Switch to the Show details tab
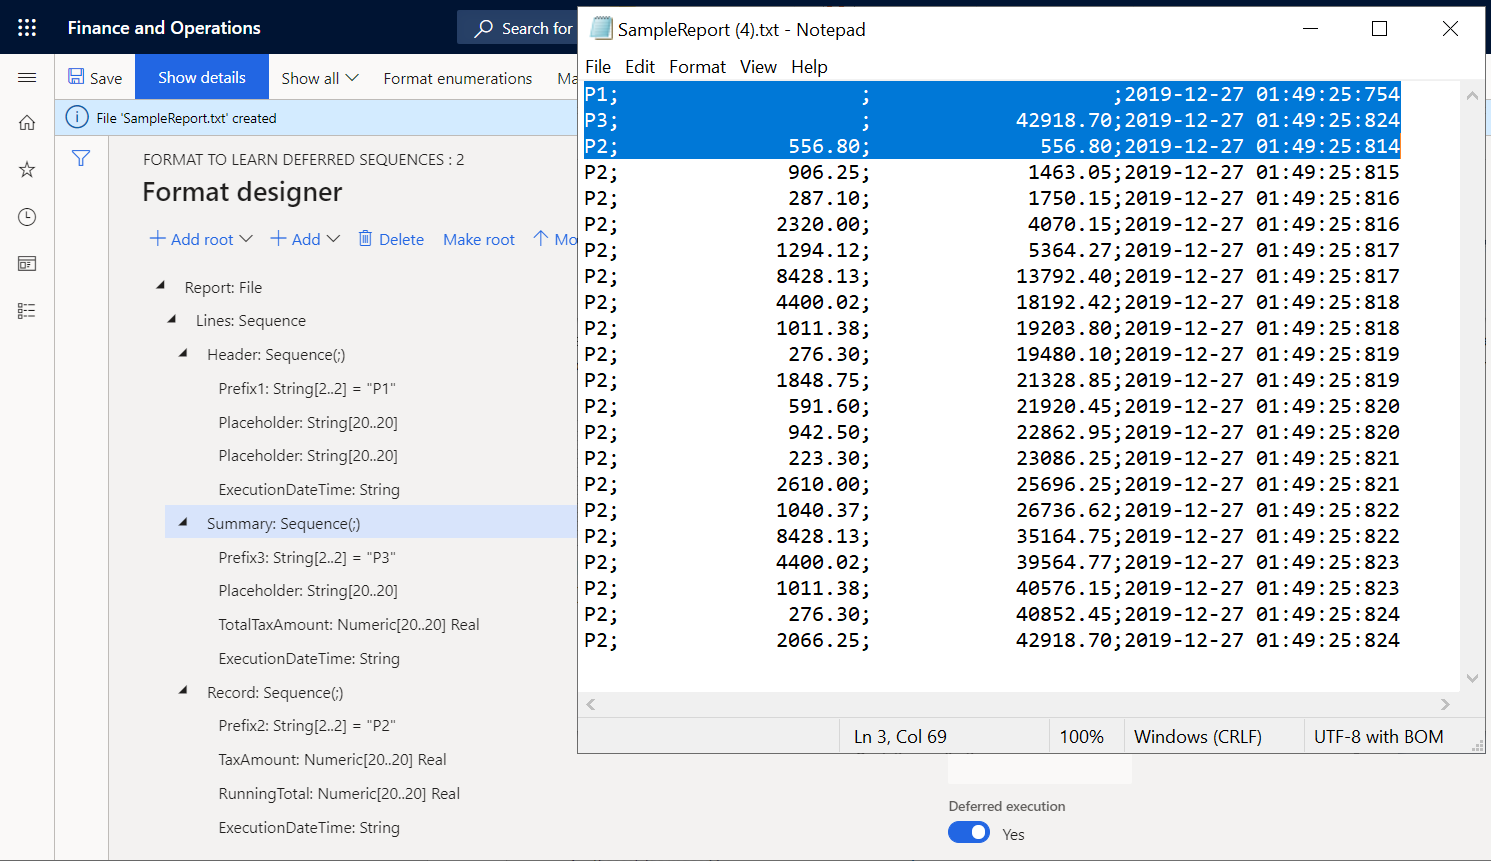1491x861 pixels. coord(201,76)
